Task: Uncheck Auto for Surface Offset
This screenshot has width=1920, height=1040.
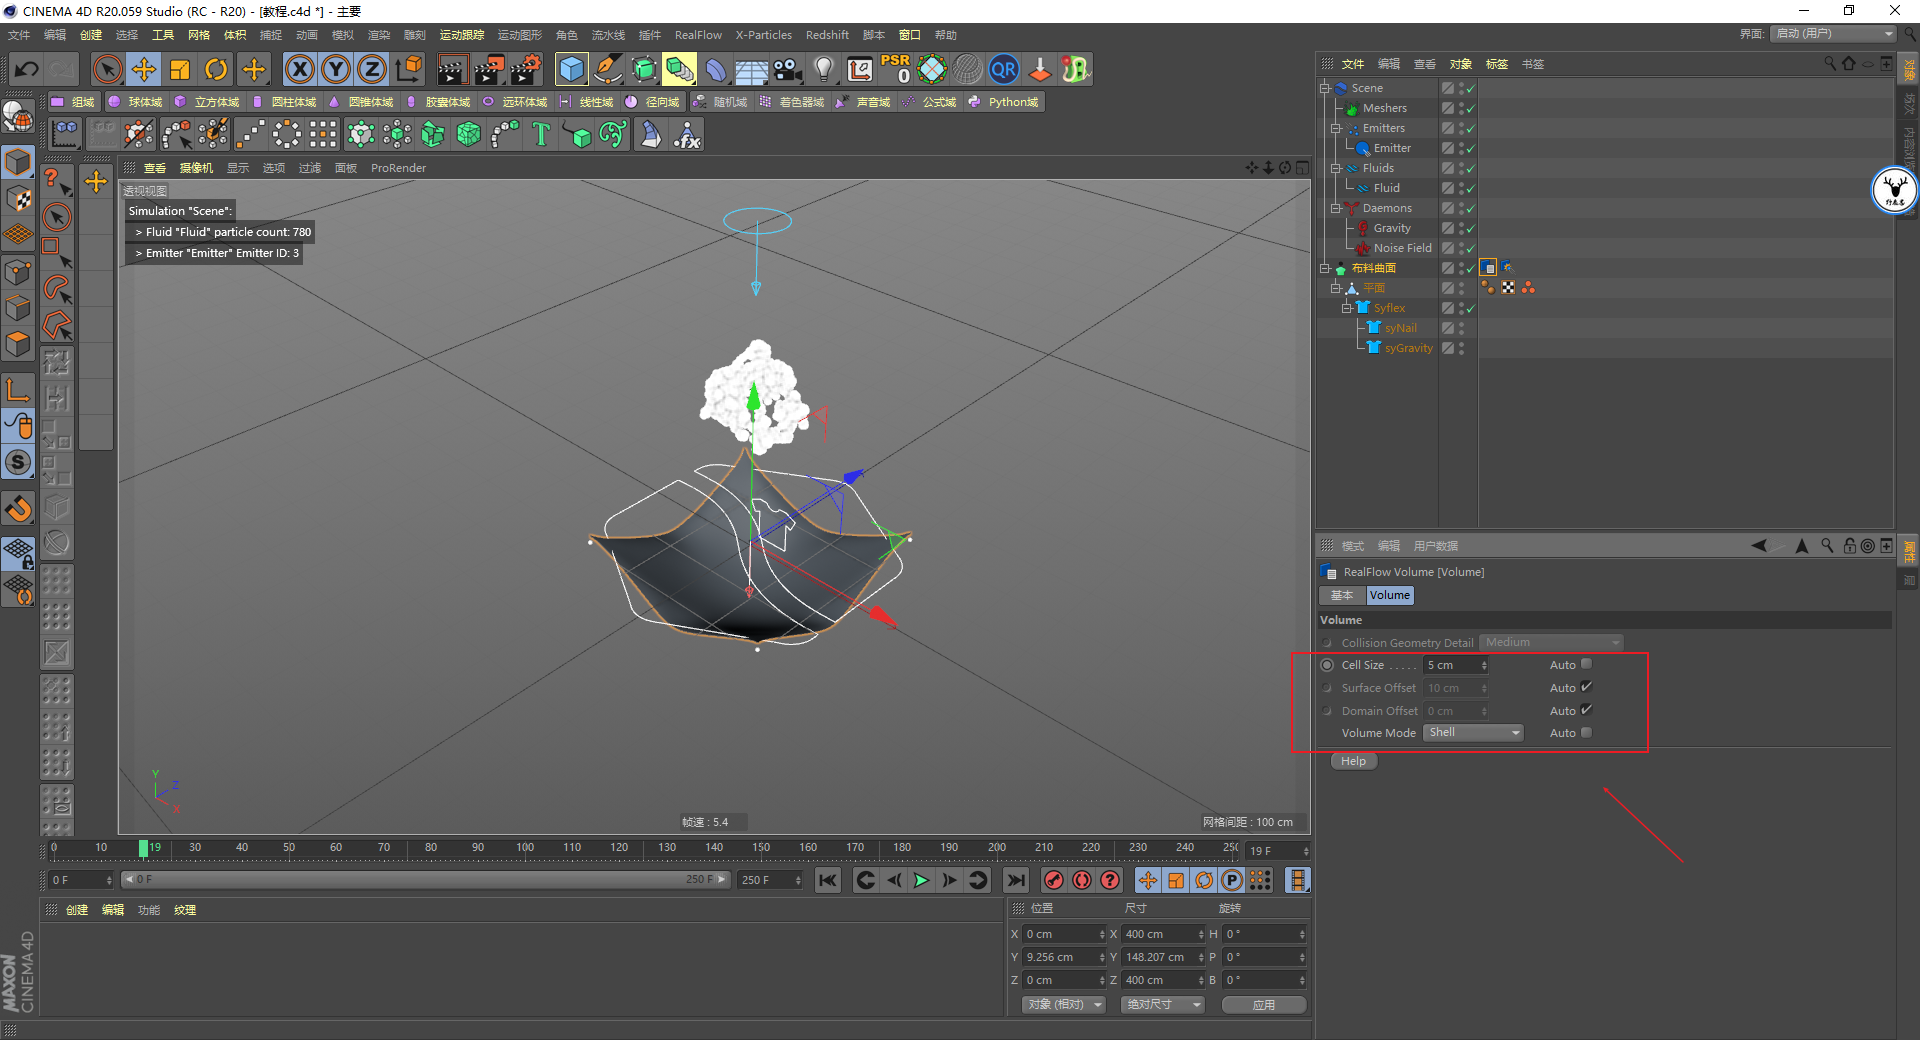Action: (1586, 687)
